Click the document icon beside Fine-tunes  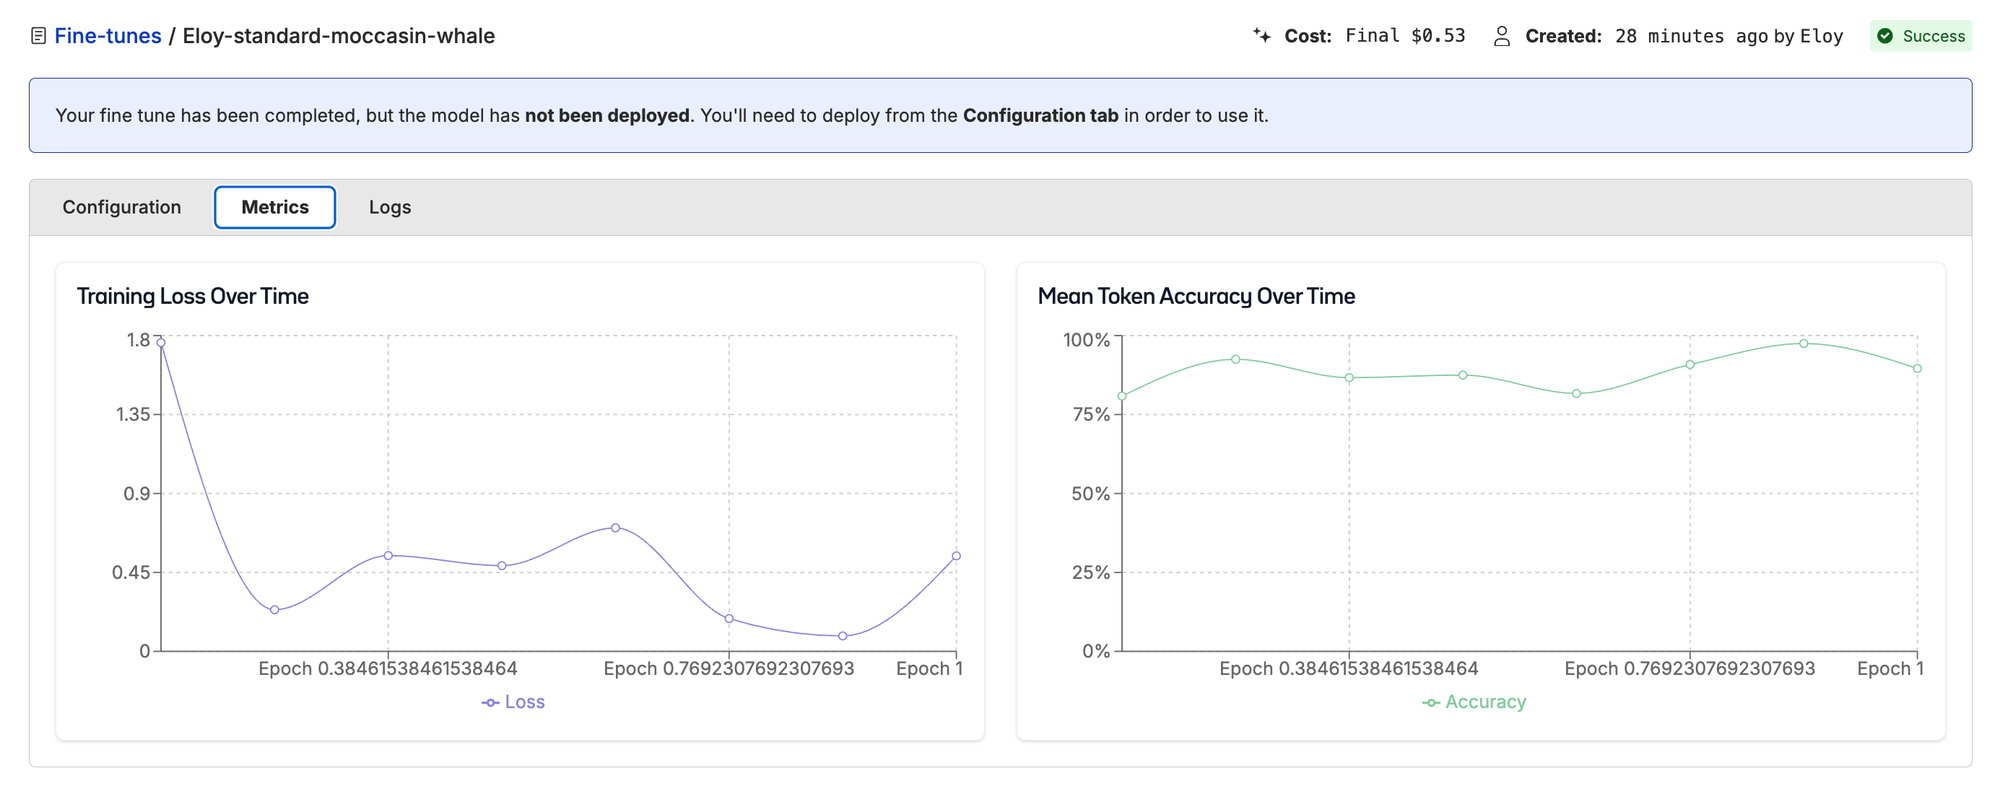click(x=38, y=36)
